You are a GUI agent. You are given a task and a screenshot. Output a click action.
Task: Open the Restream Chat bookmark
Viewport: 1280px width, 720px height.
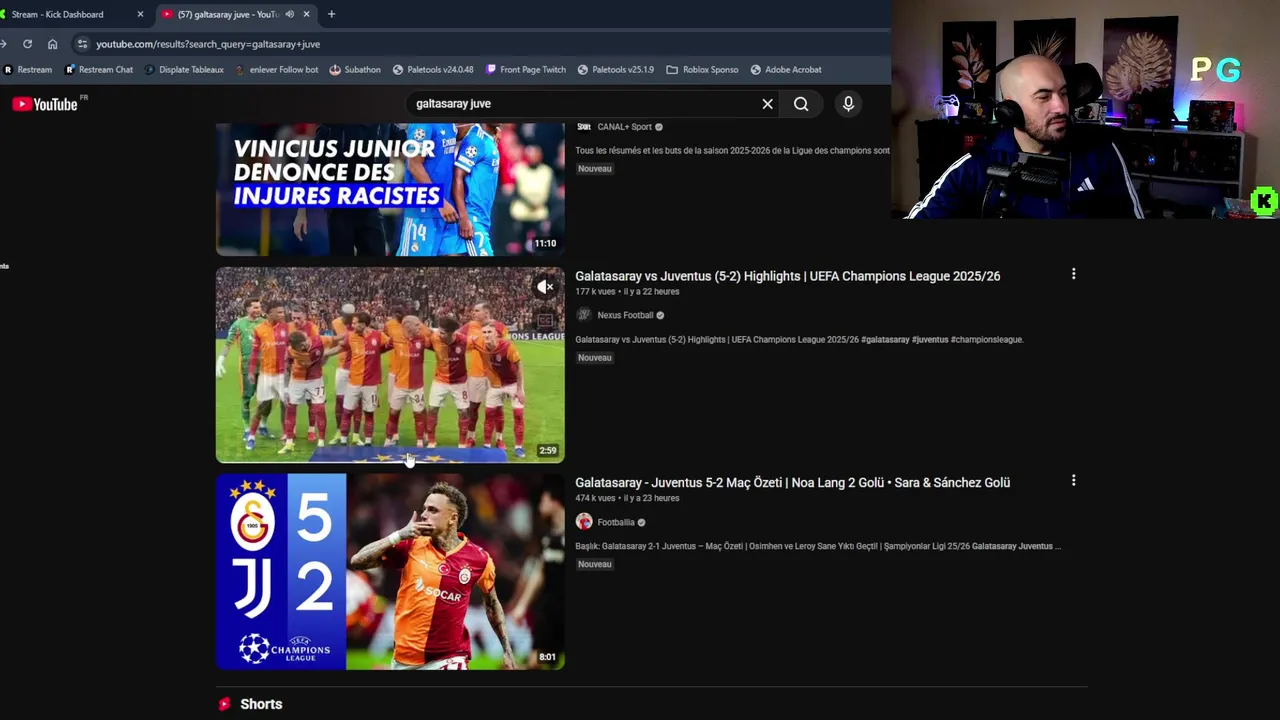tap(99, 70)
